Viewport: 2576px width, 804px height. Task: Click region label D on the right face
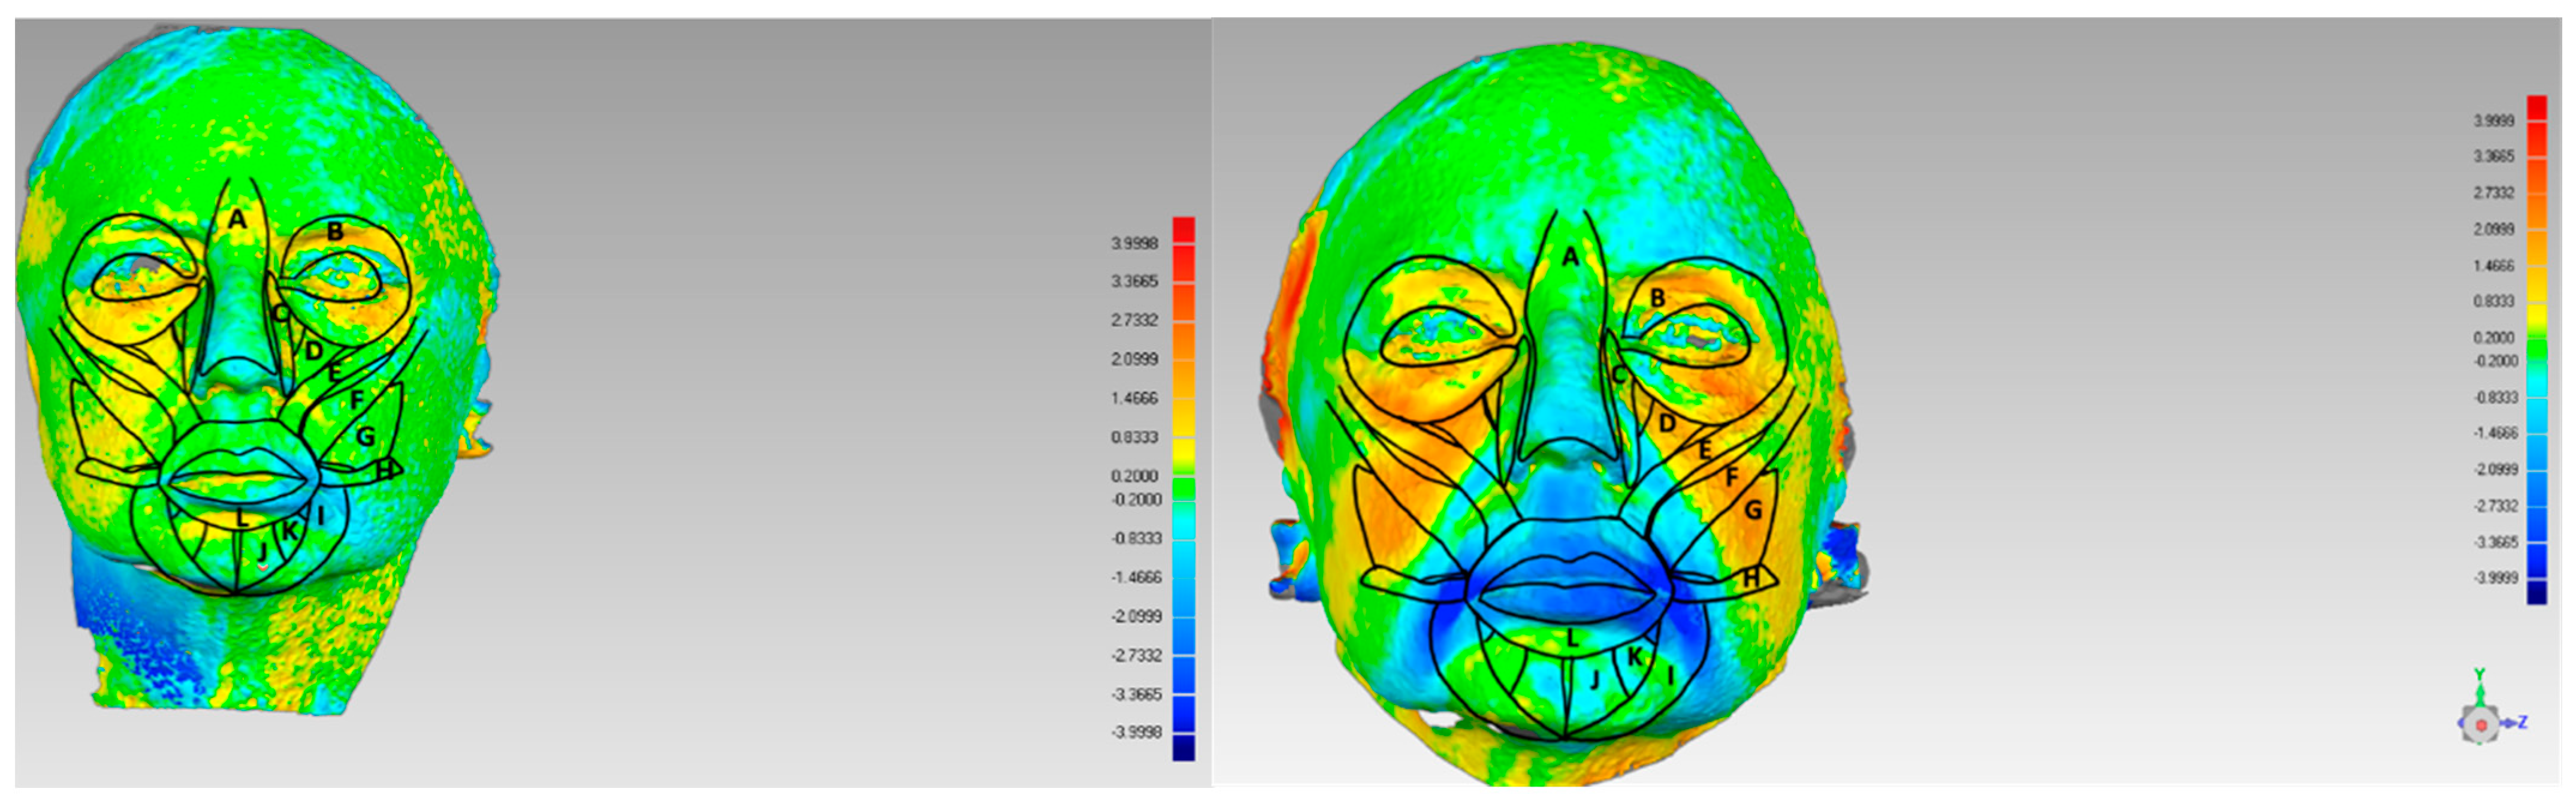[x=1667, y=423]
